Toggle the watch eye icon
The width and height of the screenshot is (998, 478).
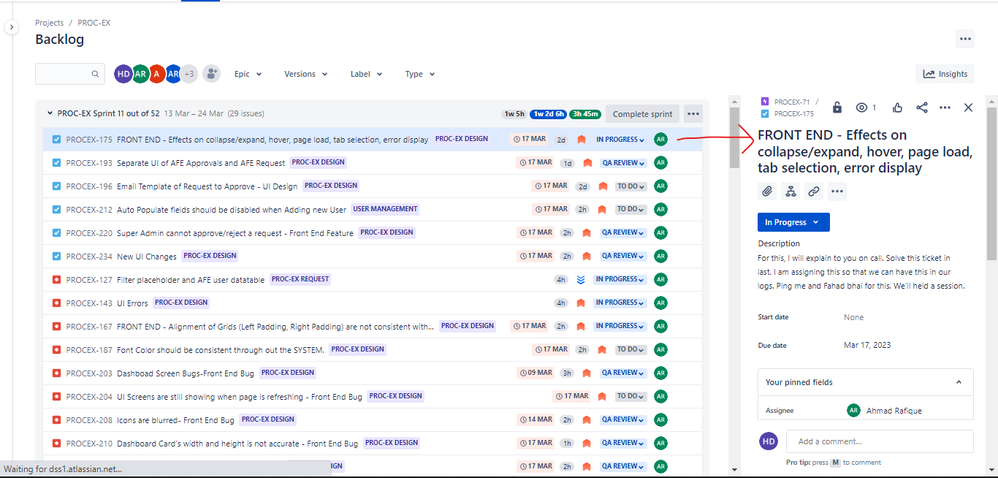click(x=861, y=108)
